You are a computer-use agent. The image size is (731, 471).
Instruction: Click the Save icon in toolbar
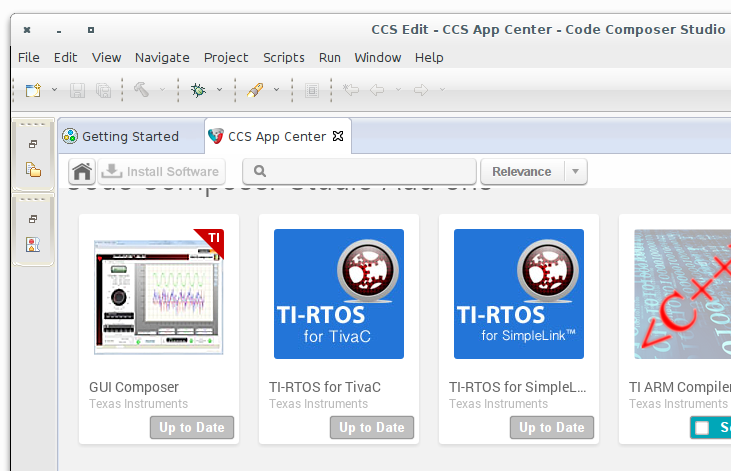coord(77,90)
